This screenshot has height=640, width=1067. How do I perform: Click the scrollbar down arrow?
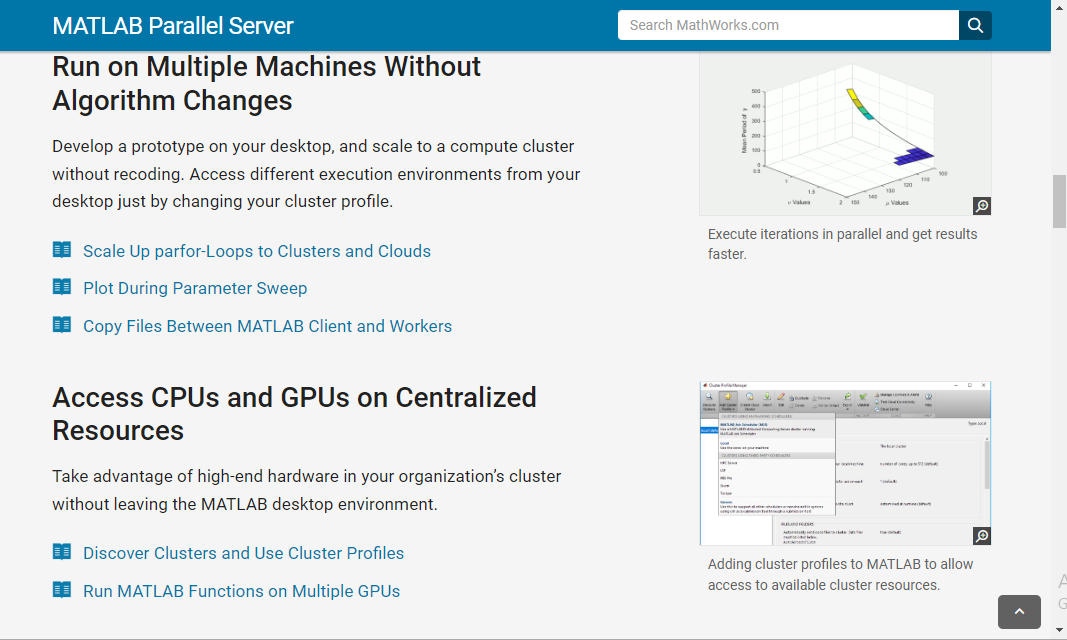click(x=1059, y=630)
